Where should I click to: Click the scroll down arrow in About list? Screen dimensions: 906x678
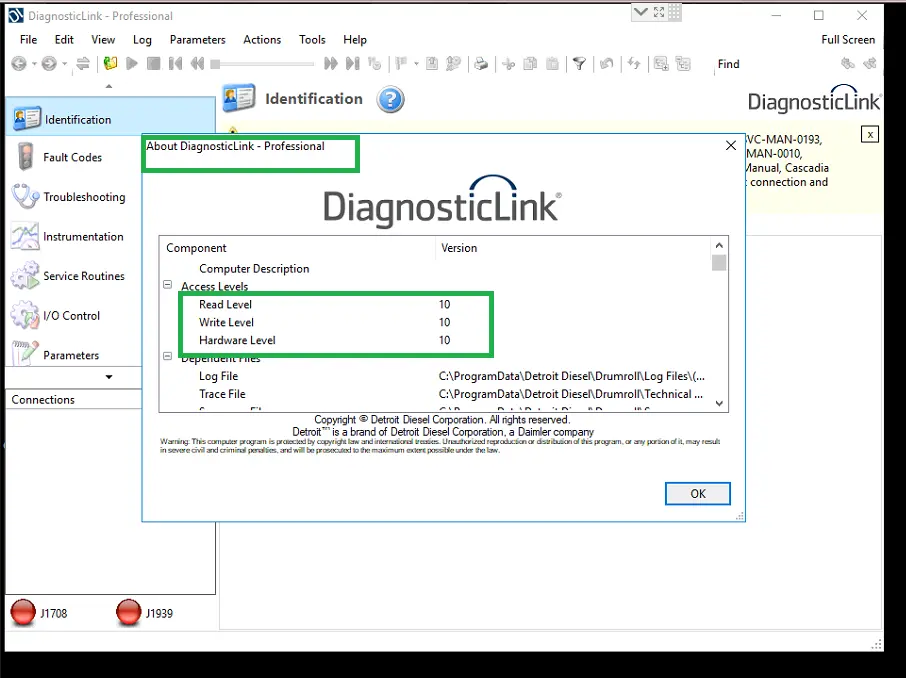tap(719, 403)
